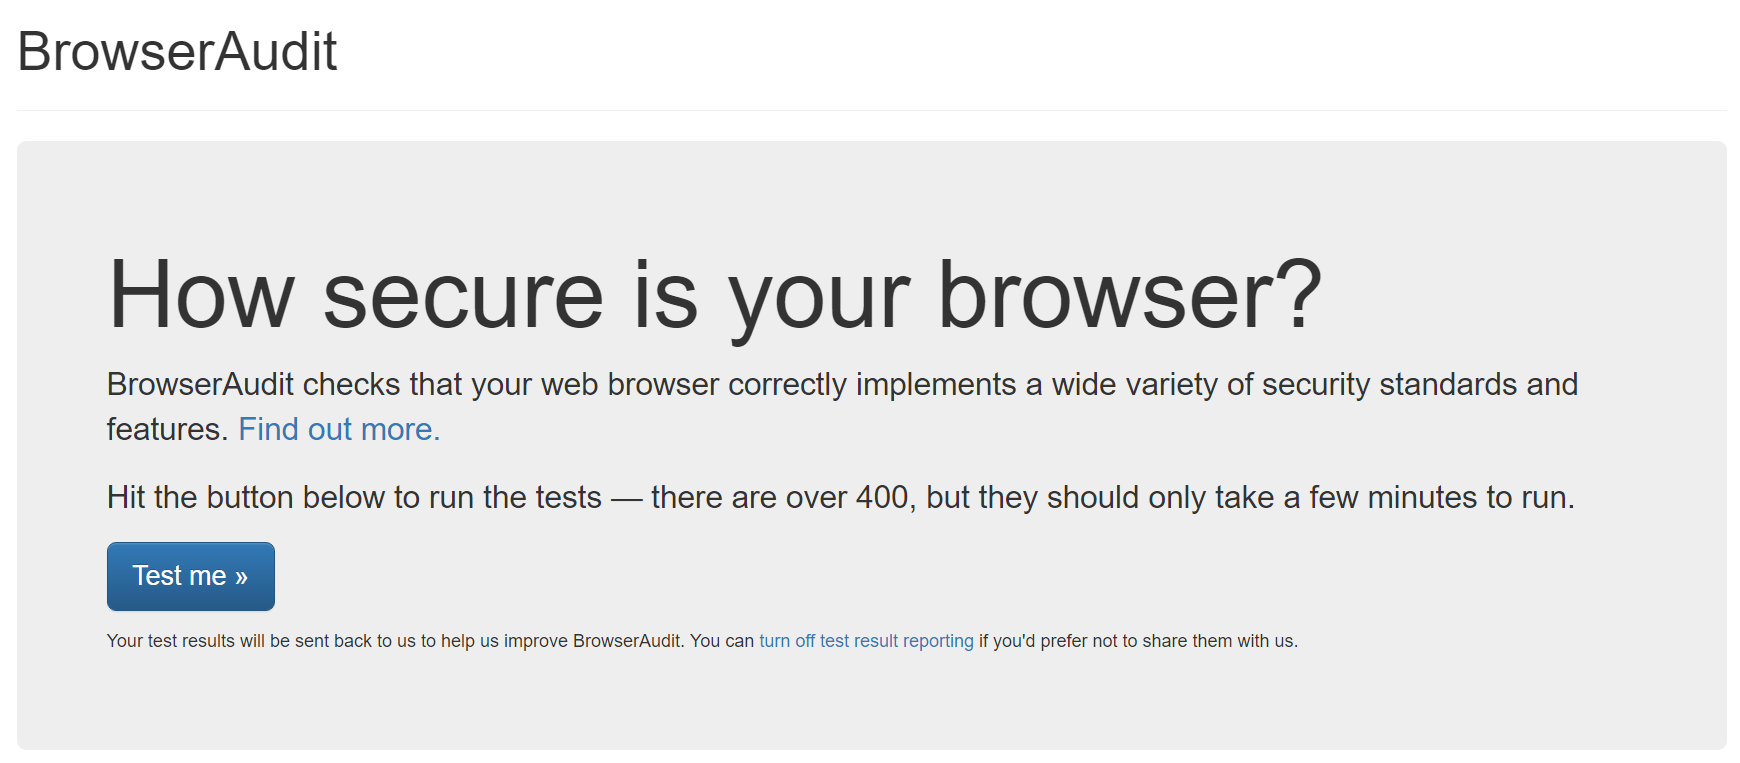
Task: Click the horizontal divider below the title
Action: tap(870, 110)
